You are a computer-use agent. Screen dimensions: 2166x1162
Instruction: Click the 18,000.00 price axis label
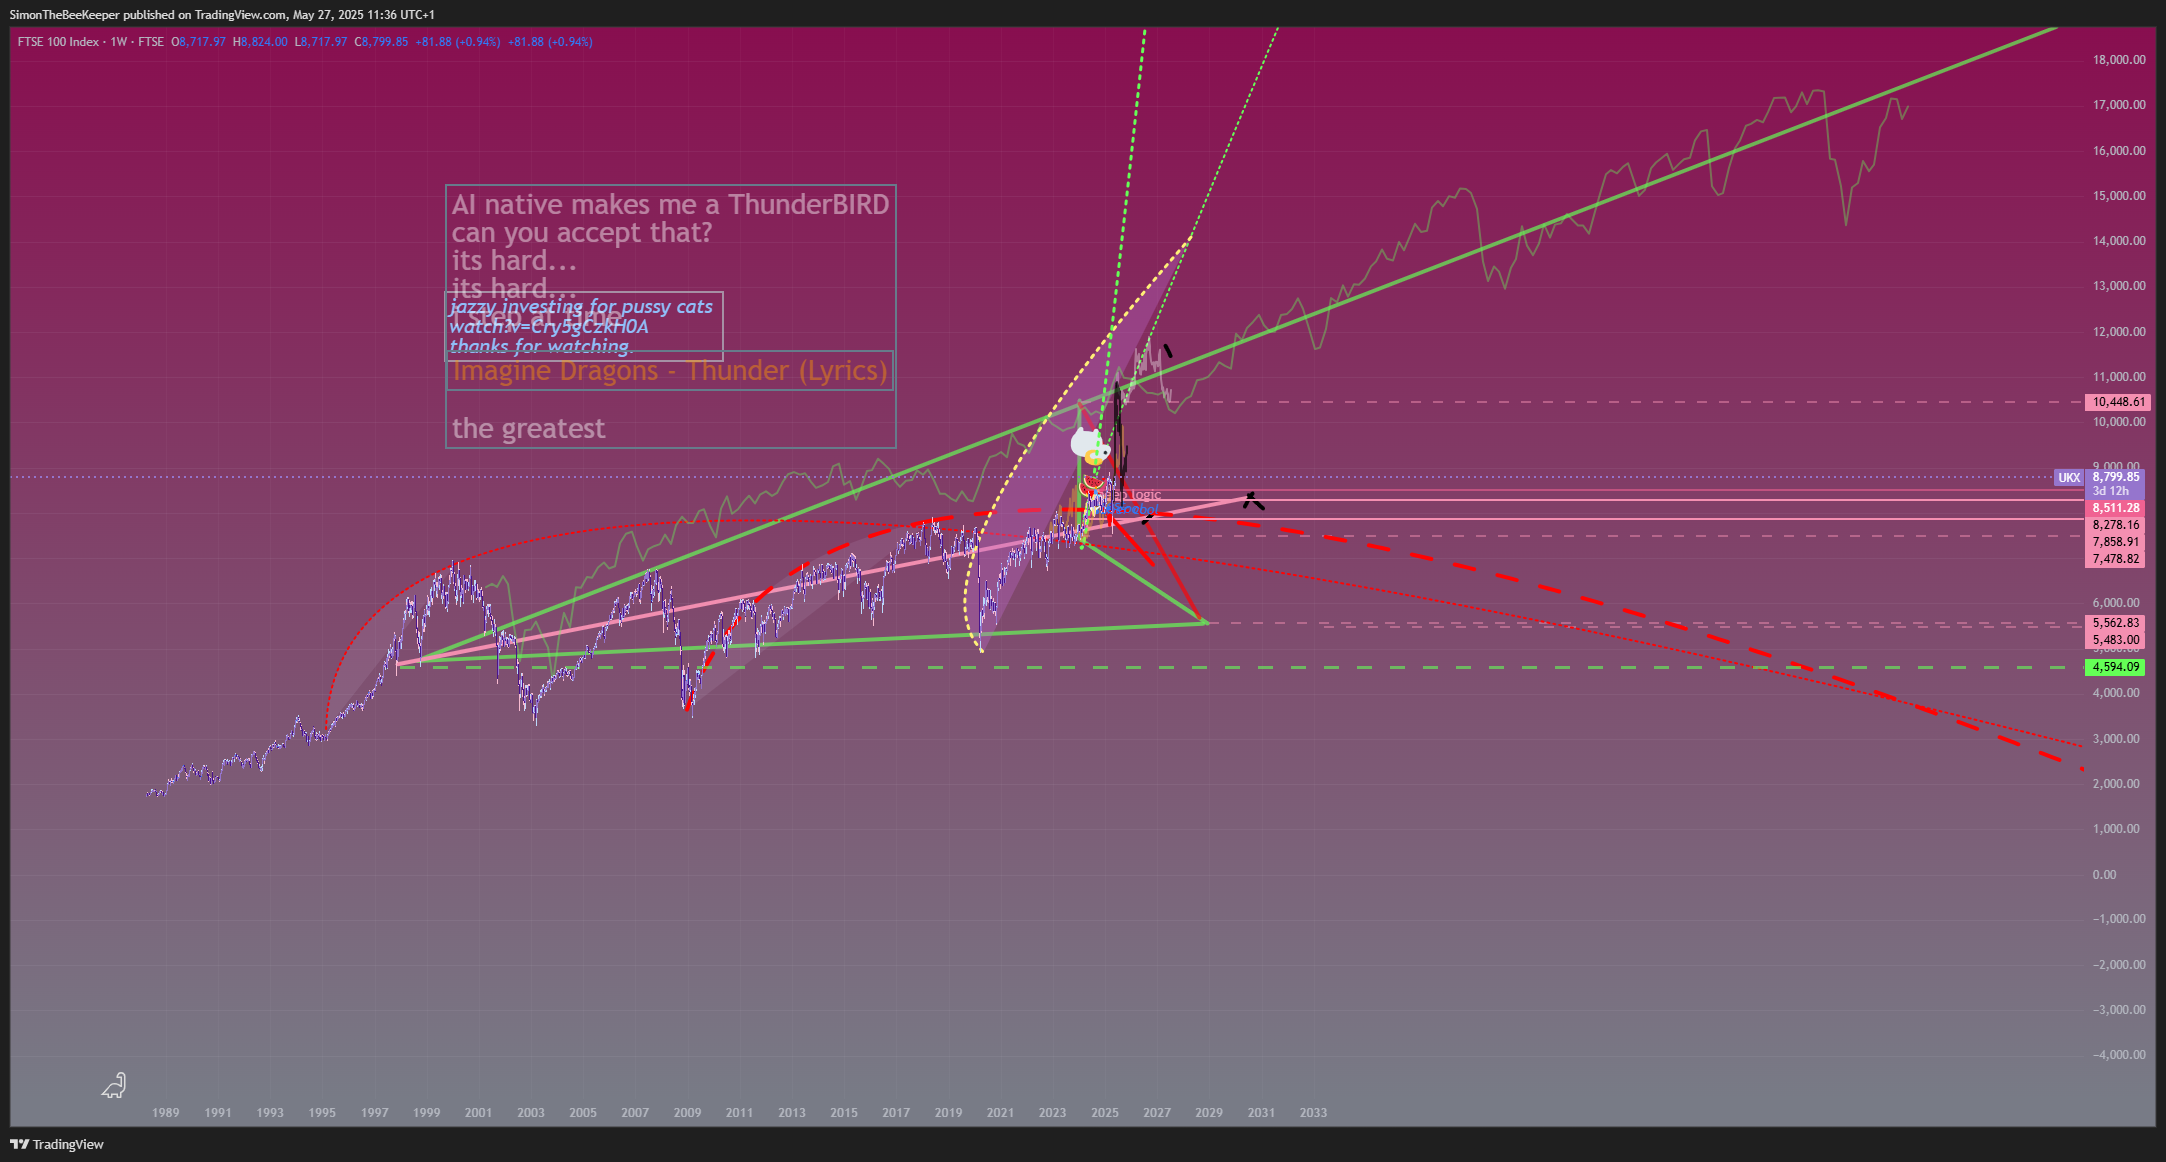point(2119,60)
